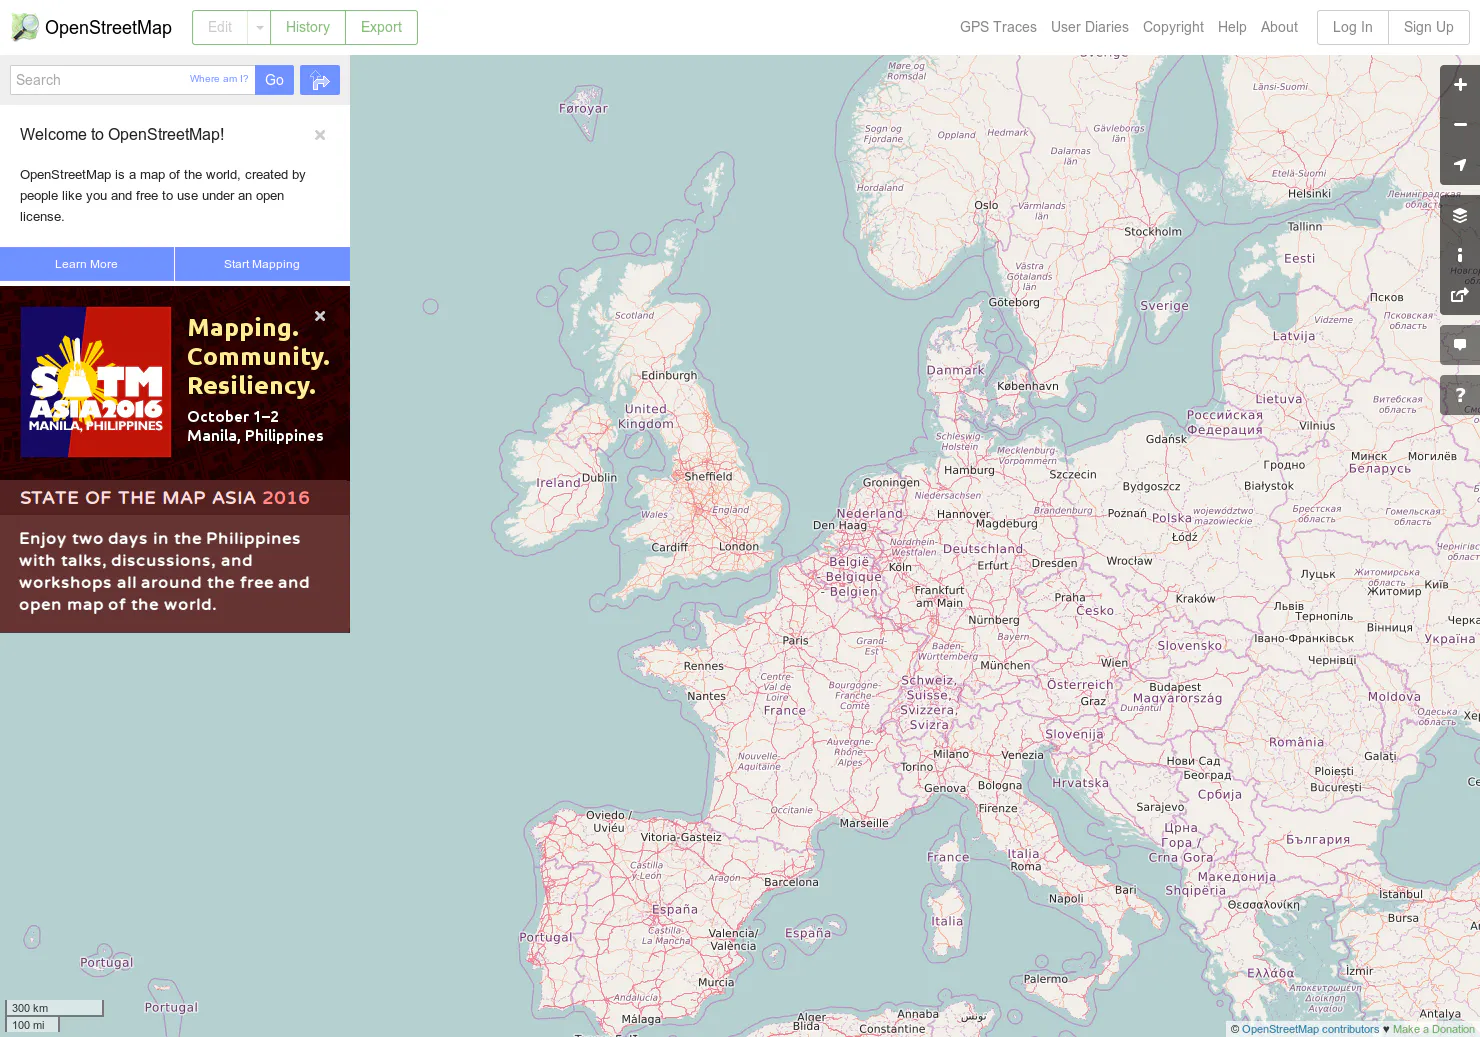Click the Learn More button
1480x1037 pixels.
point(87,264)
